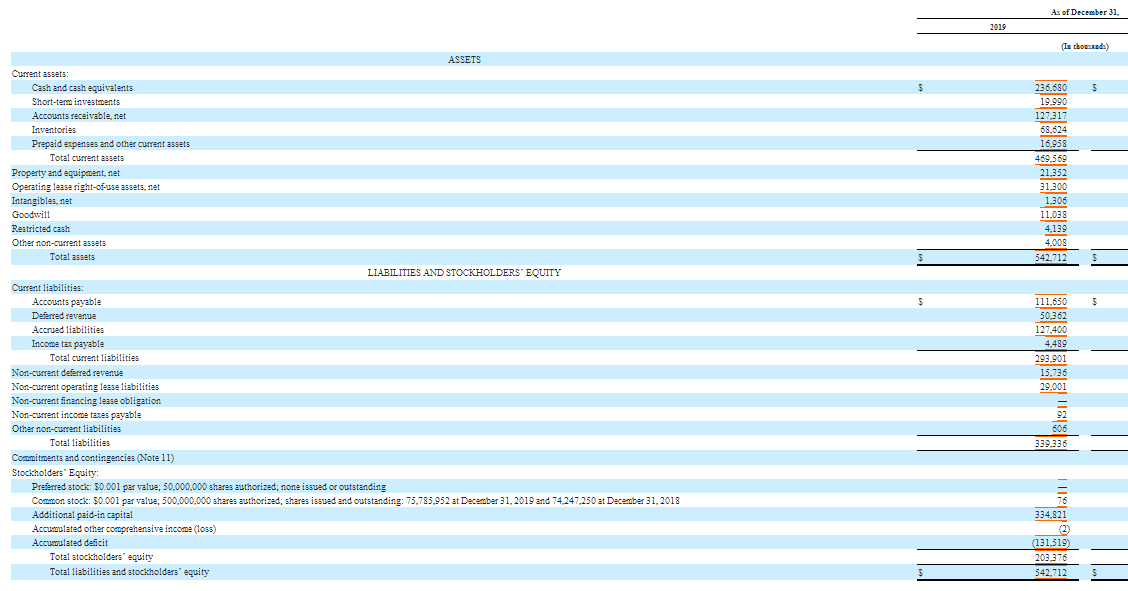Select 'Accounts receivable, net' label
The image size is (1128, 591).
point(79,116)
